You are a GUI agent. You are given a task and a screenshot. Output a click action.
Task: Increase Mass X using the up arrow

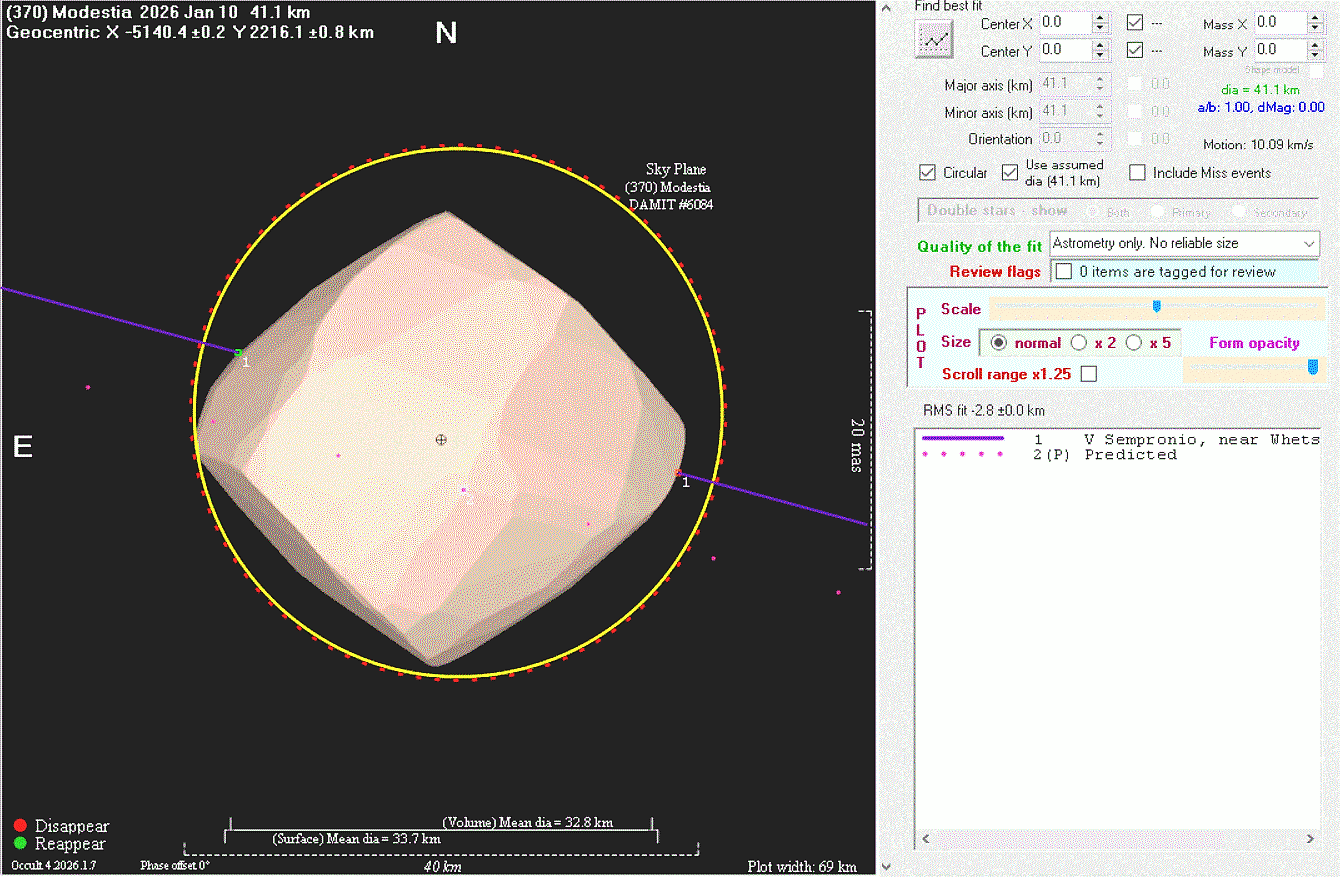tap(1315, 17)
